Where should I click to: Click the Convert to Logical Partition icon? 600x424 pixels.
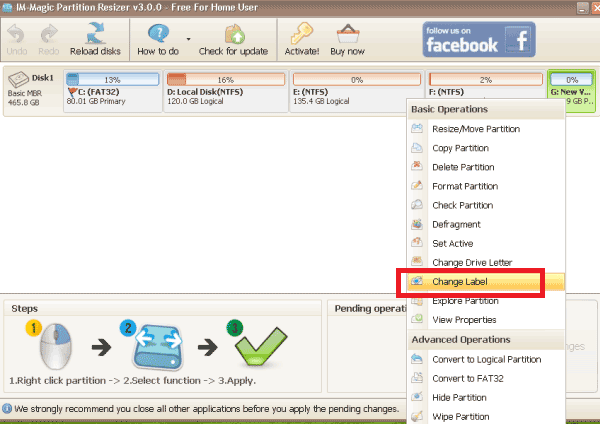417,359
